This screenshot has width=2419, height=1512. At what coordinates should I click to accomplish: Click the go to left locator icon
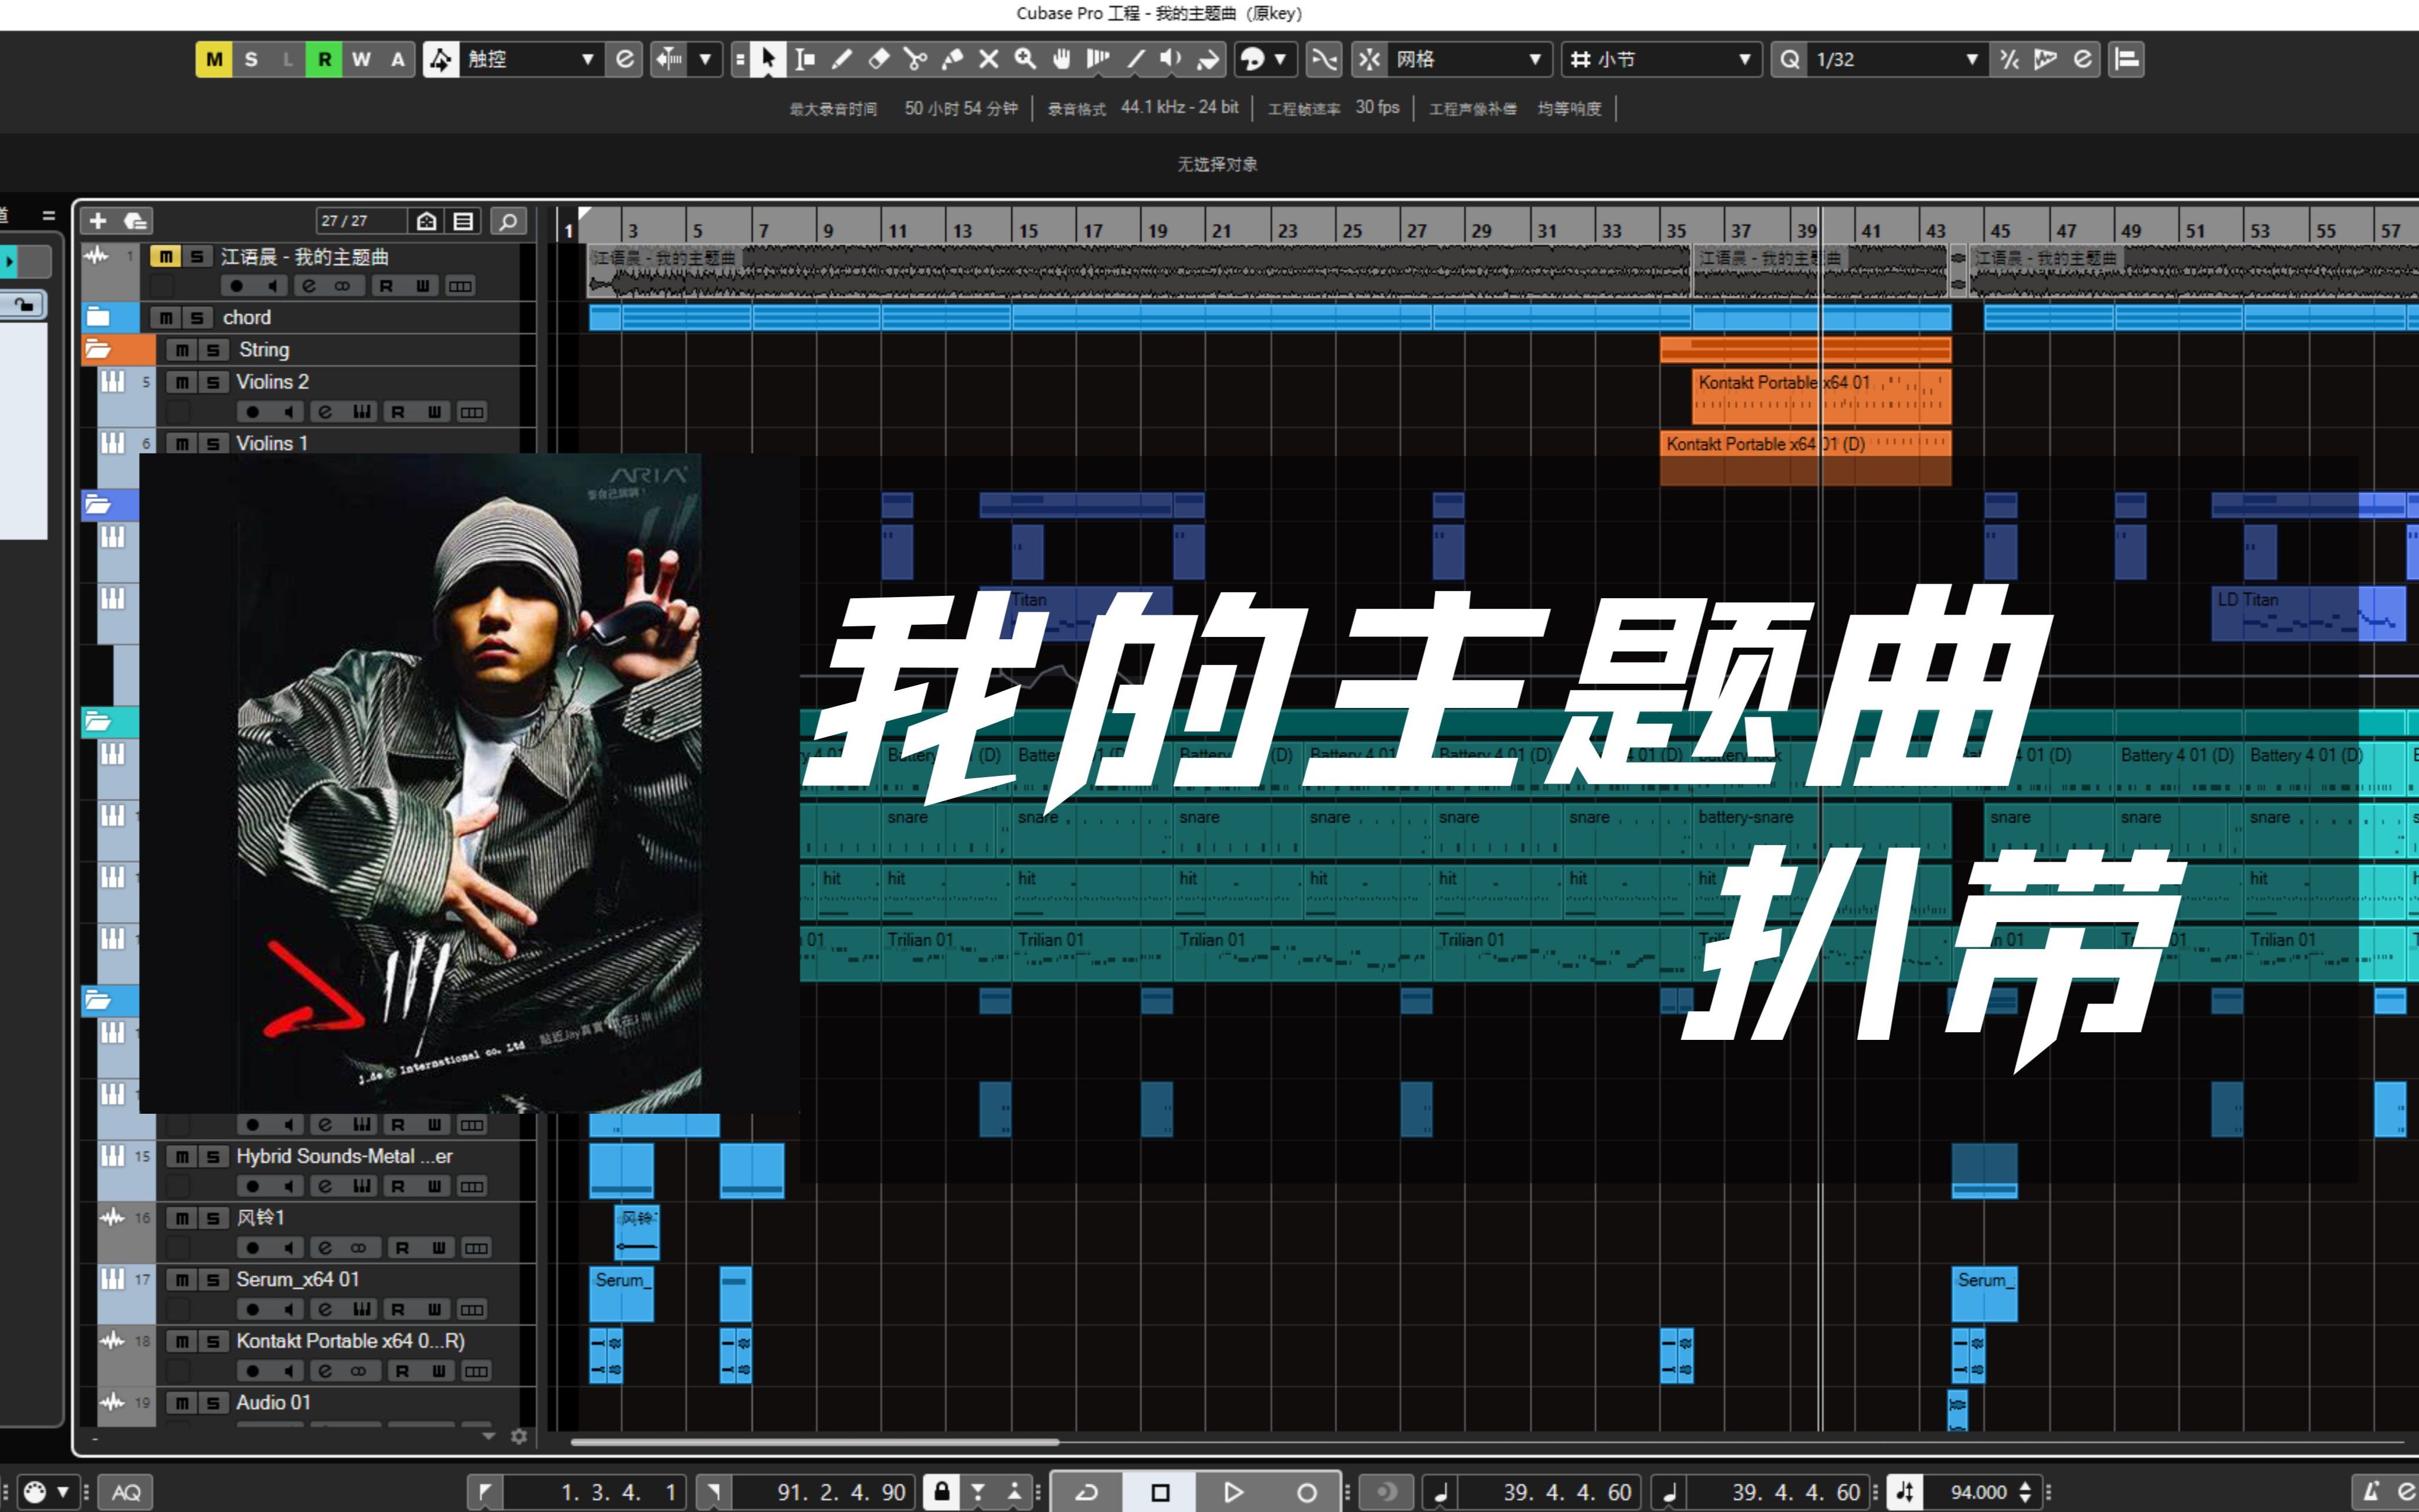point(485,1492)
